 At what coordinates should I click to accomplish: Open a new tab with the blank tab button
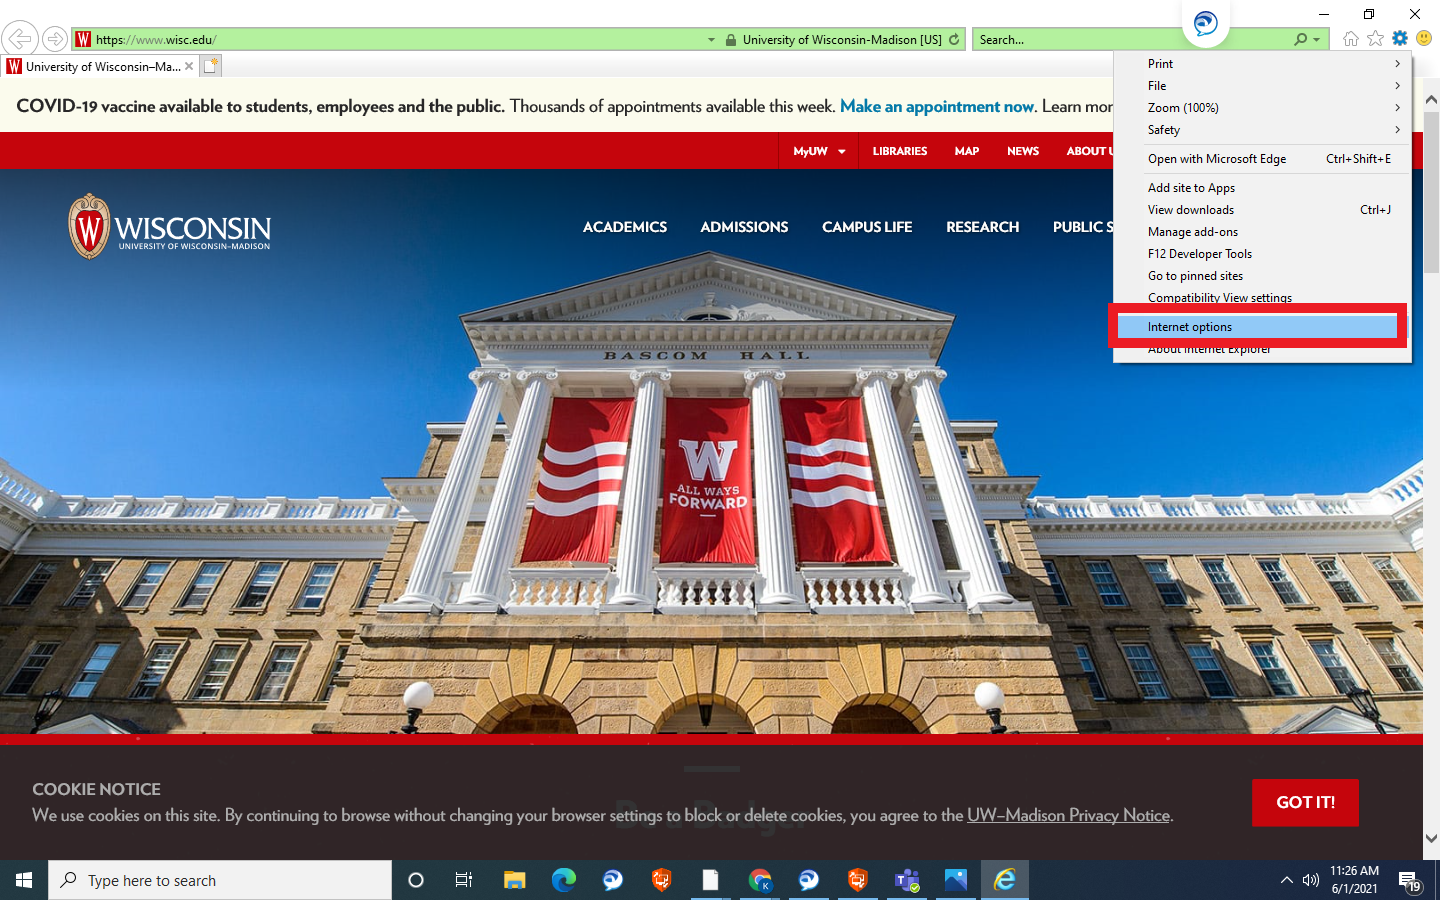(210, 66)
